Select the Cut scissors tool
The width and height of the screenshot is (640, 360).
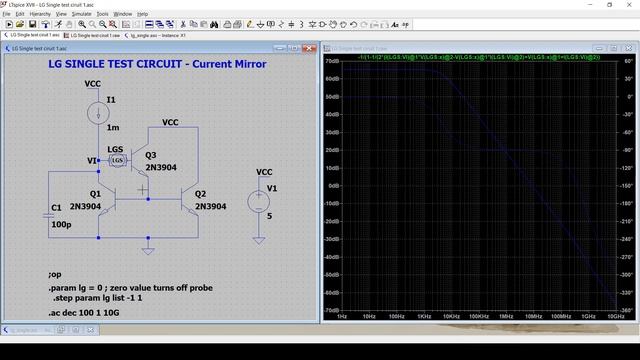click(183, 24)
